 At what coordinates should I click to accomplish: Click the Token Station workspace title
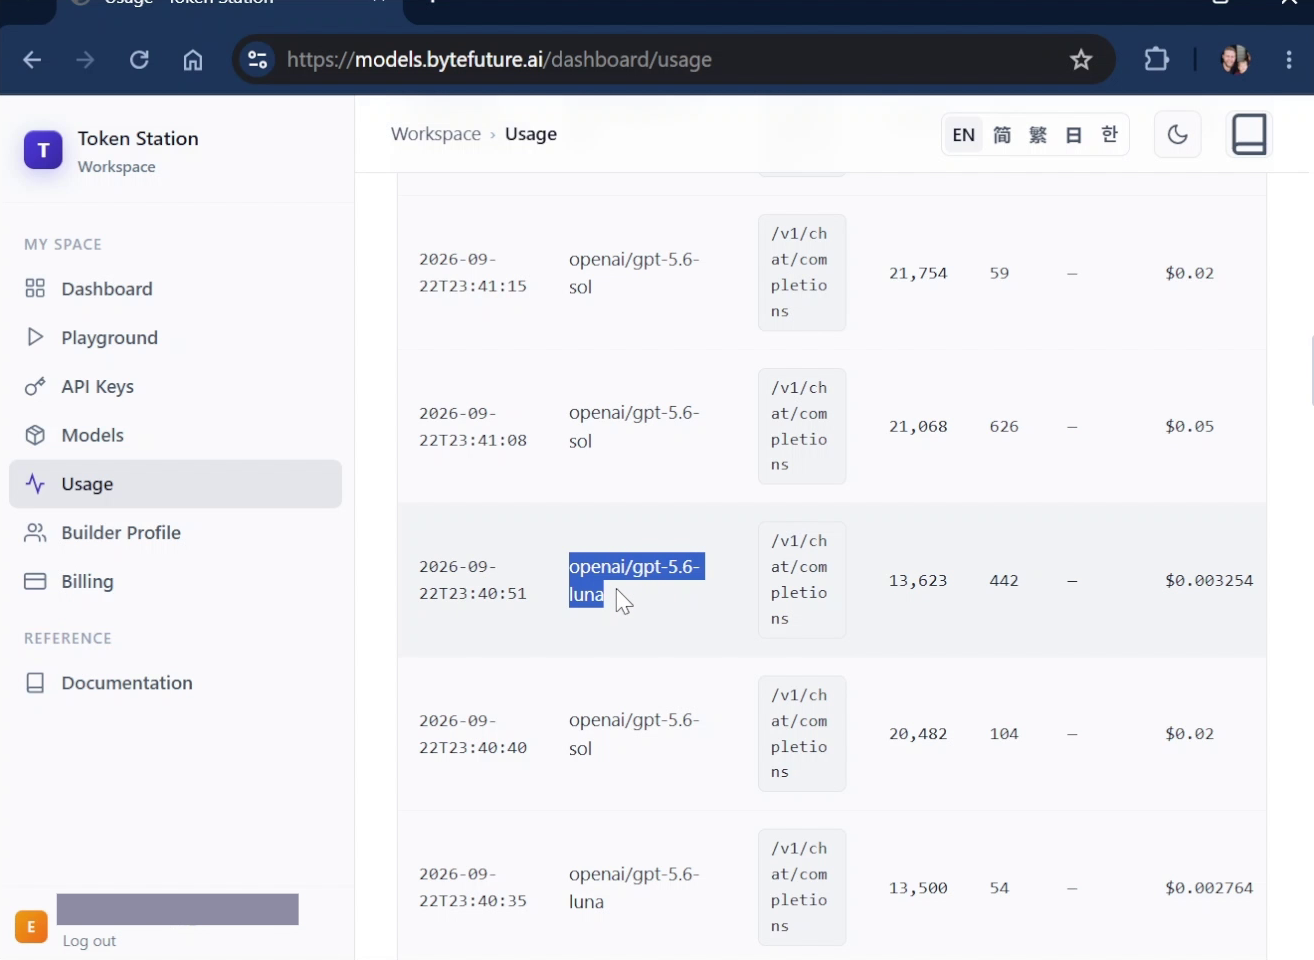coord(138,139)
